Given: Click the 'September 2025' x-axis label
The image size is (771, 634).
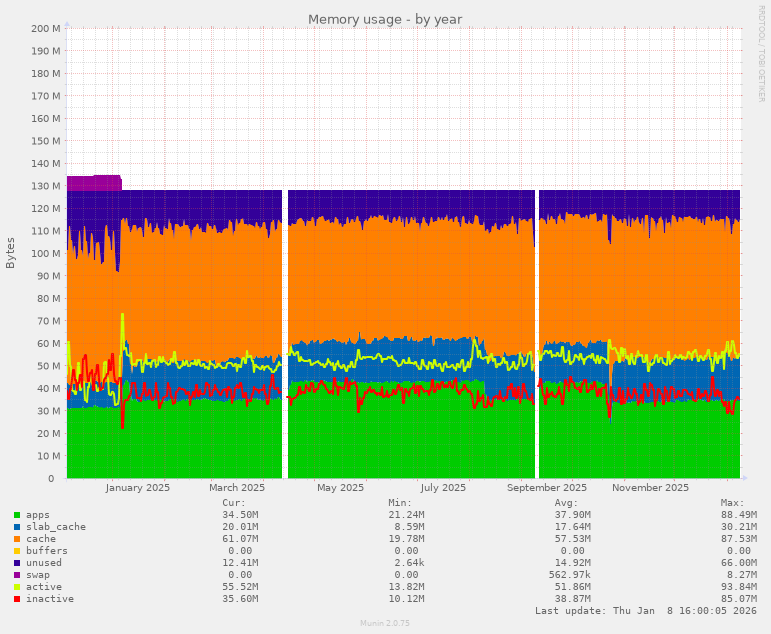Looking at the screenshot, I should tap(547, 487).
